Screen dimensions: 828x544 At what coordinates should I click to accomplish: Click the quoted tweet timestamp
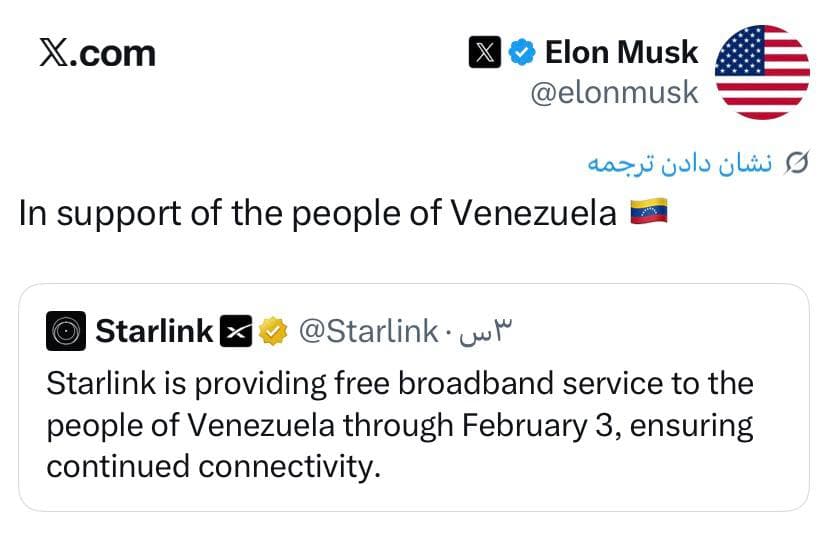click(x=485, y=329)
